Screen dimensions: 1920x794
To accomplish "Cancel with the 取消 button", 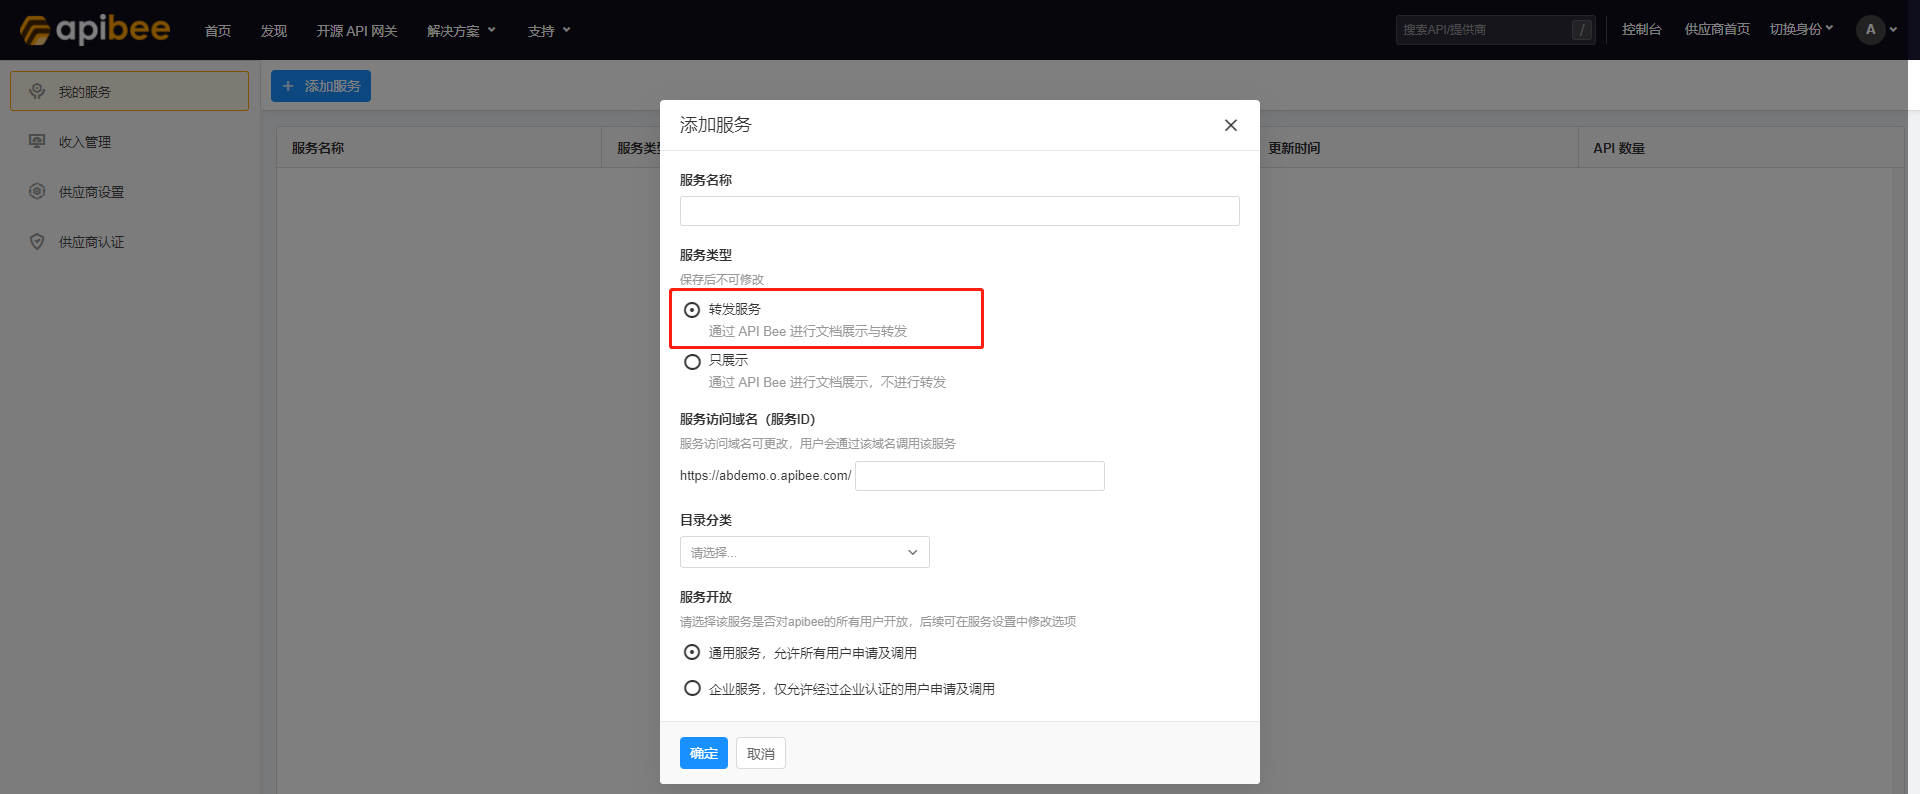I will [x=761, y=753].
